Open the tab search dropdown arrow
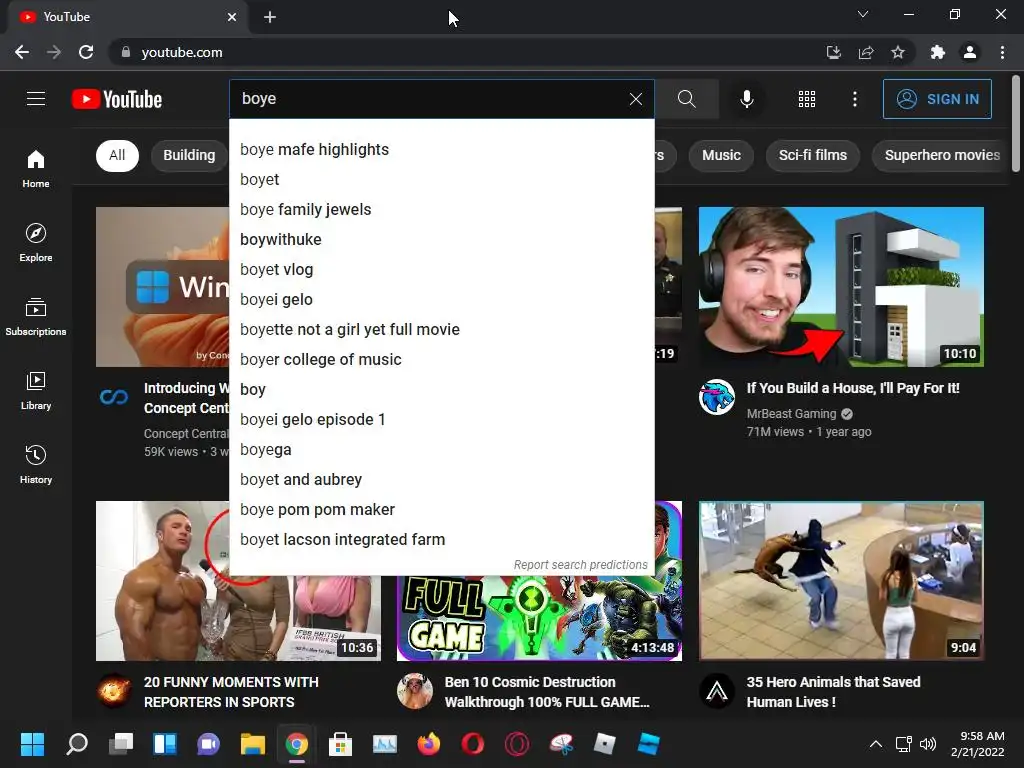Viewport: 1024px width, 768px height. (863, 14)
